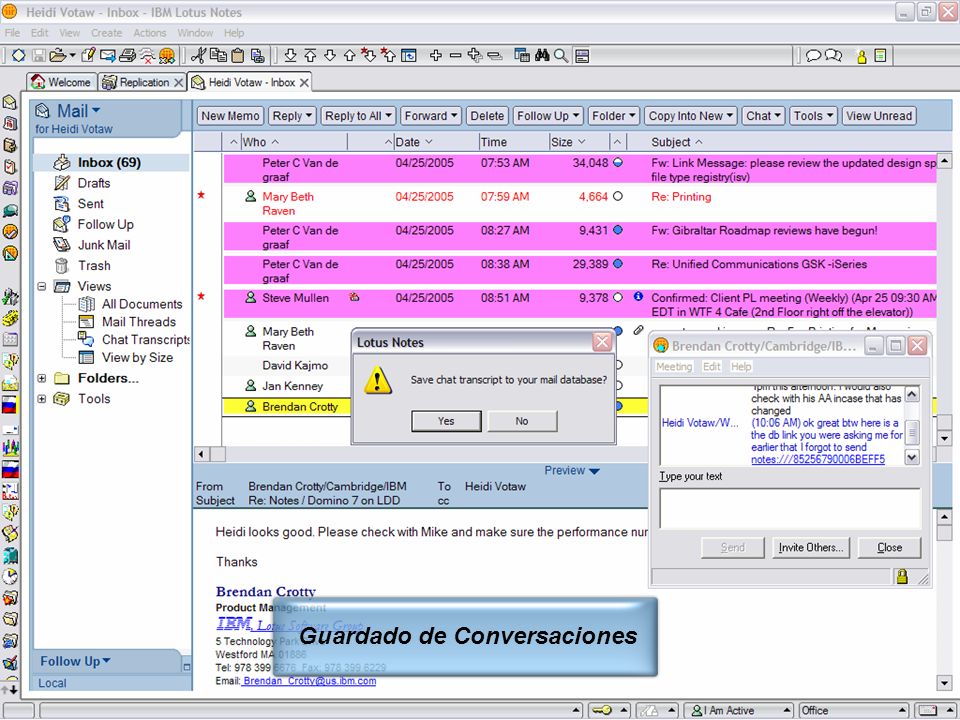
Task: Open Meeting menu in chat window
Action: (x=673, y=367)
